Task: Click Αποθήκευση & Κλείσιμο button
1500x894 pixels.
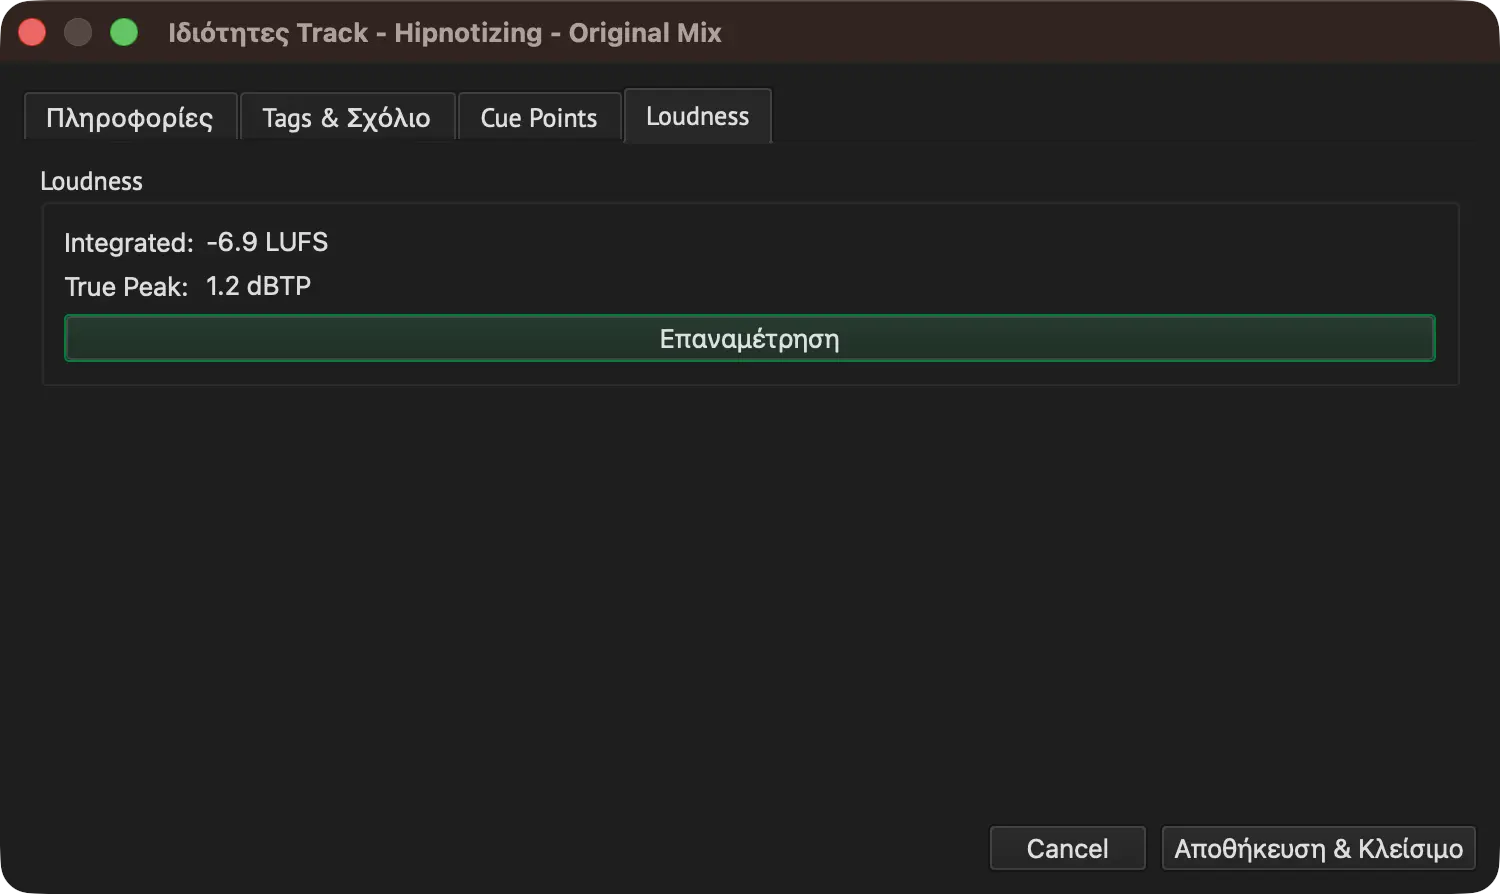Action: 1318,848
